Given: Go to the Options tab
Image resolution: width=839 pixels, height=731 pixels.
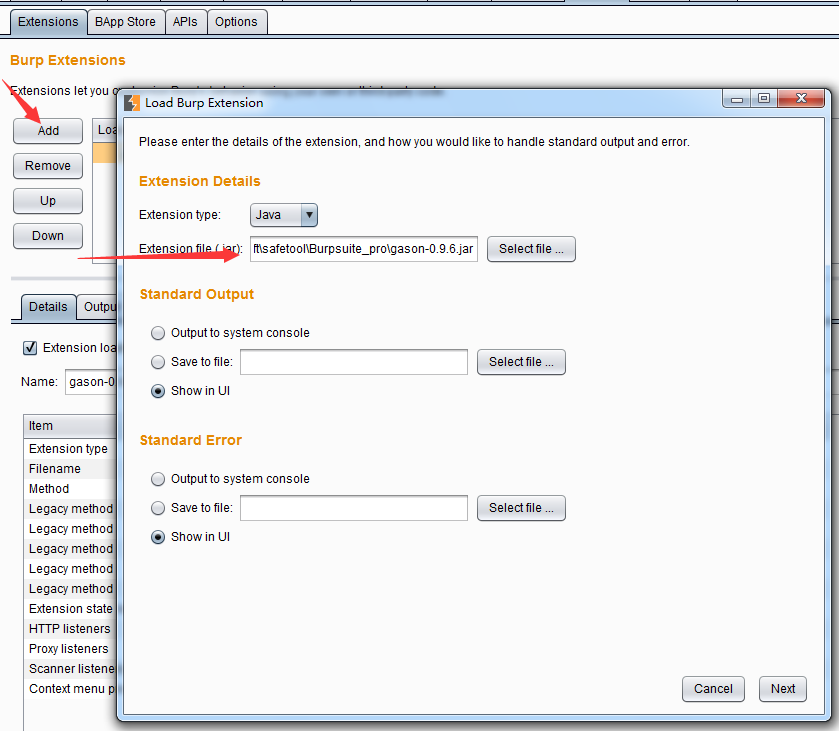Looking at the screenshot, I should tap(236, 21).
